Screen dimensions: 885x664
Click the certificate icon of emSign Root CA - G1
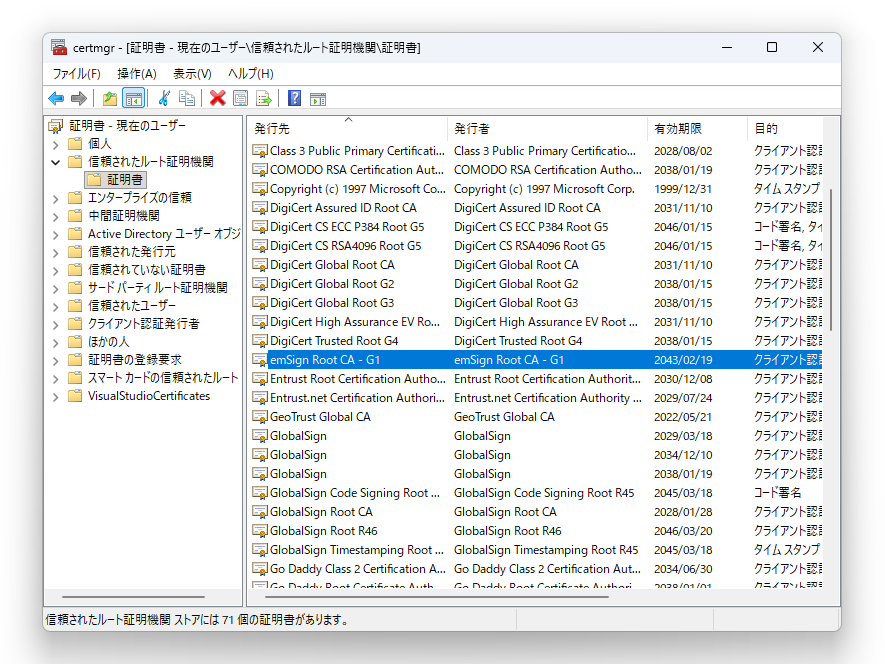tap(260, 360)
